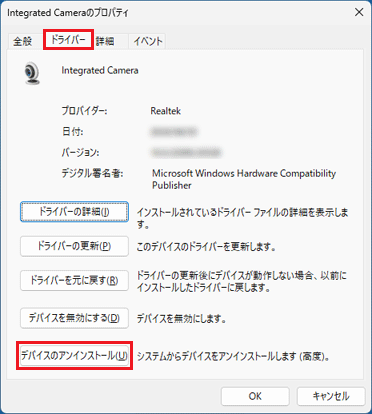Click the ドライバーの詳細(I) button
372x414 pixels.
[x=74, y=212]
